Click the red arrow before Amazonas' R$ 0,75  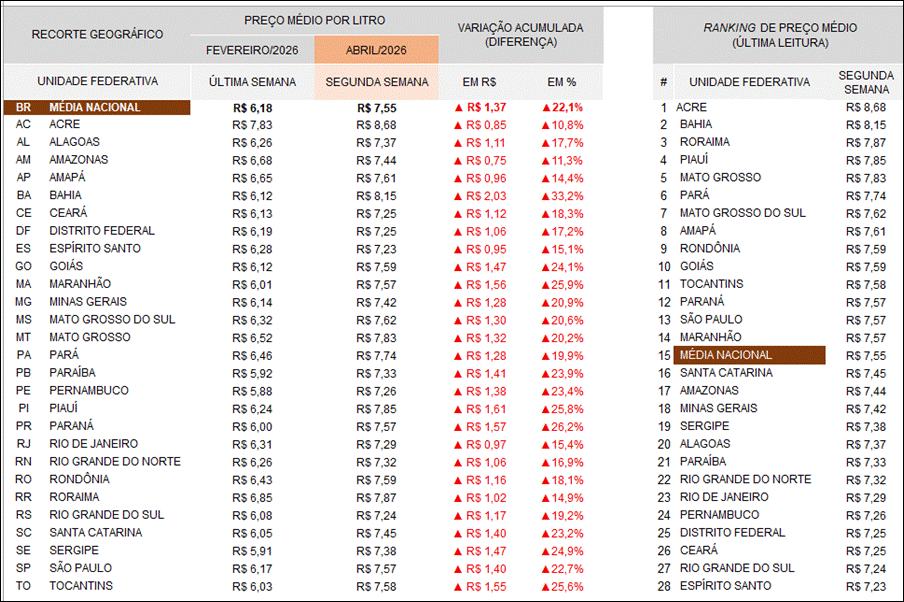tap(459, 160)
